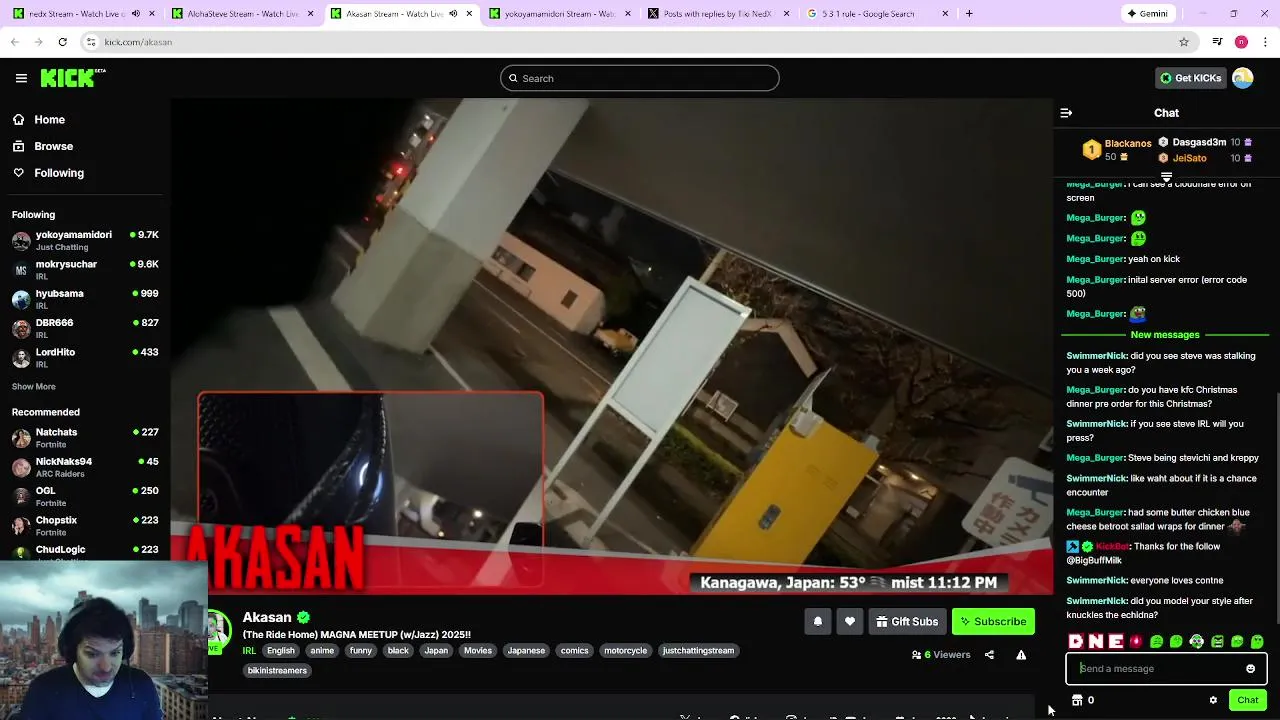Click Show more under Following

click(34, 387)
